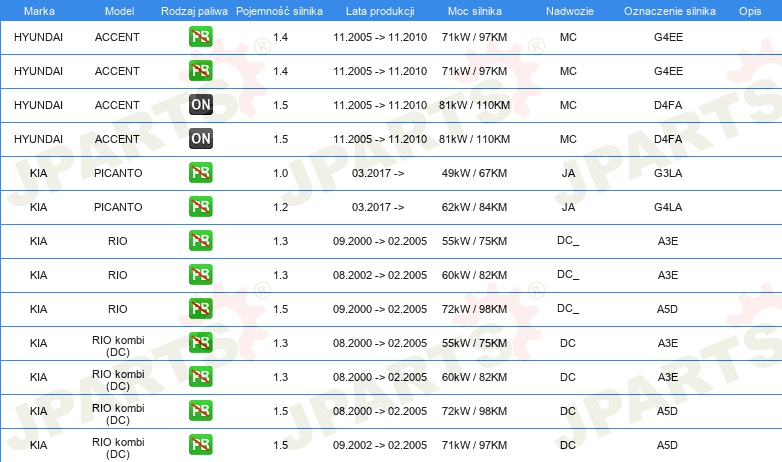Screen dimensions: 782x462
Task: Click the Rodzaj paliwa column header
Action: coord(194,11)
